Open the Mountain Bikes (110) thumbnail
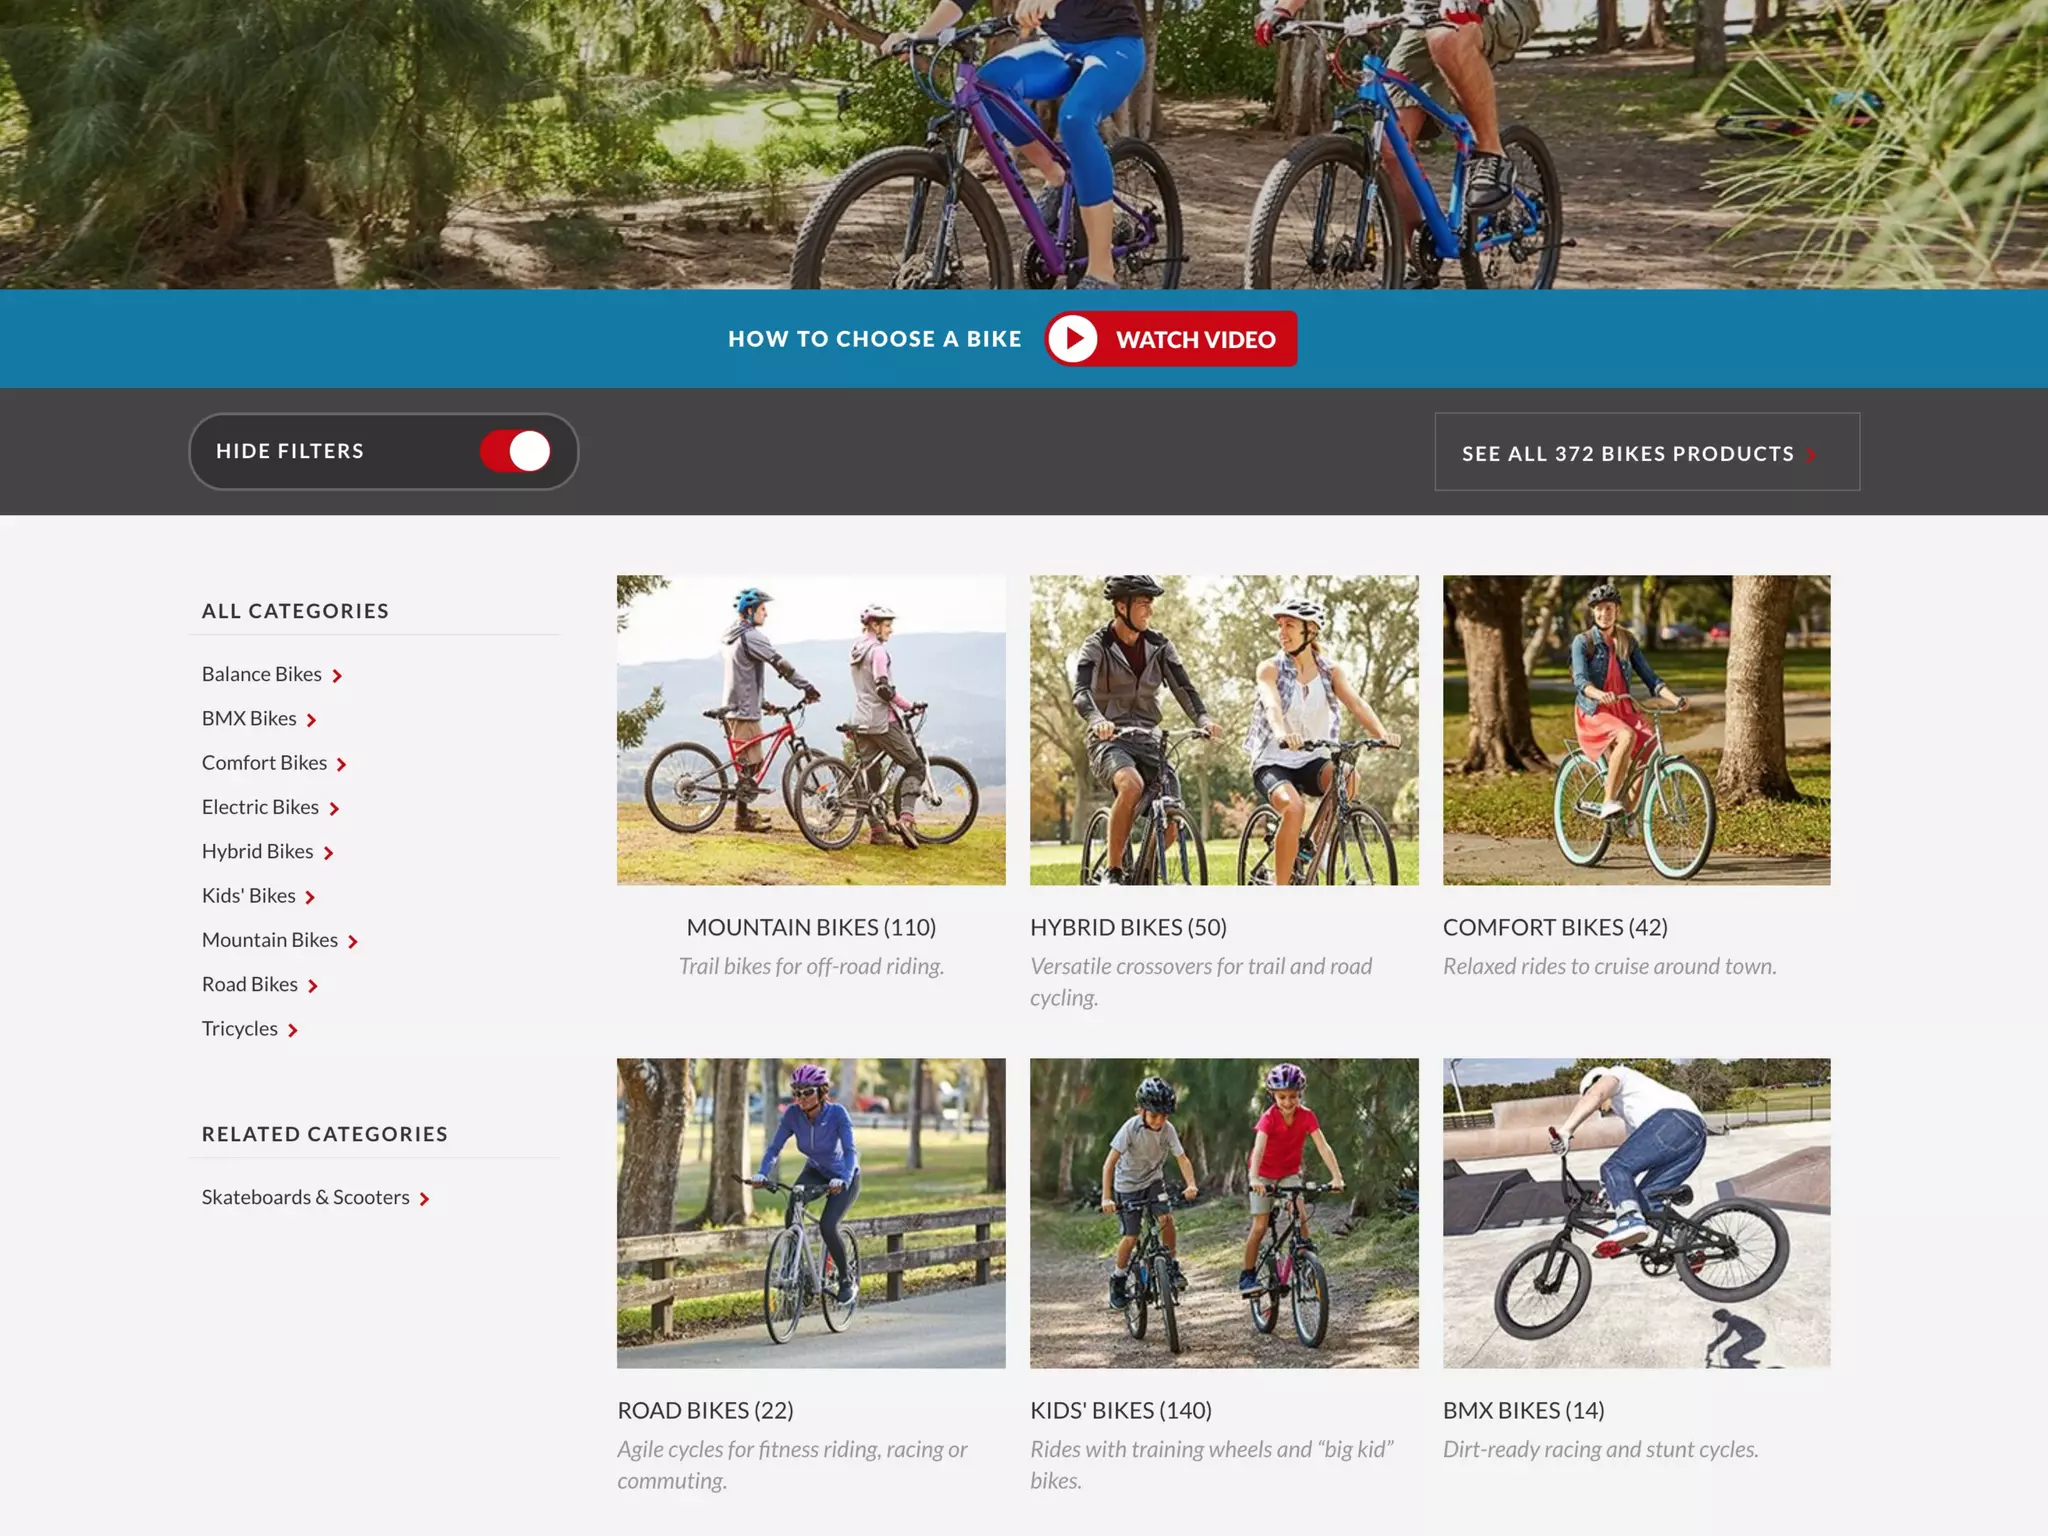Viewport: 2048px width, 1536px height. tap(811, 730)
